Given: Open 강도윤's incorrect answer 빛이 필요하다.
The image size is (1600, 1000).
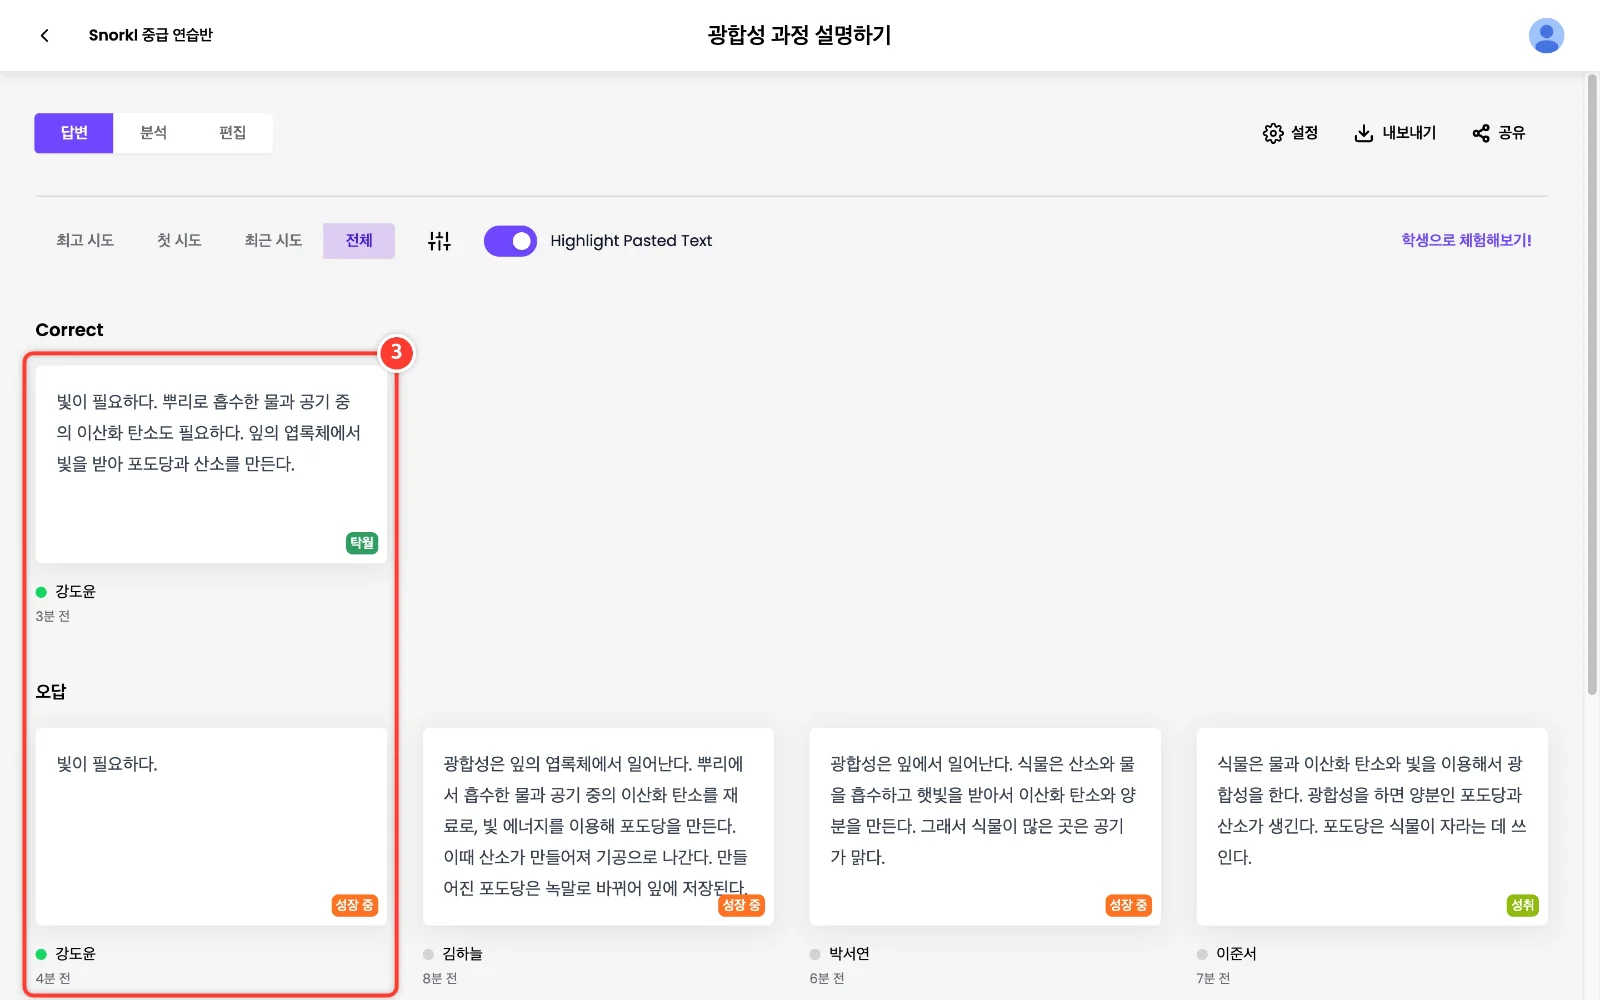Looking at the screenshot, I should [x=211, y=826].
